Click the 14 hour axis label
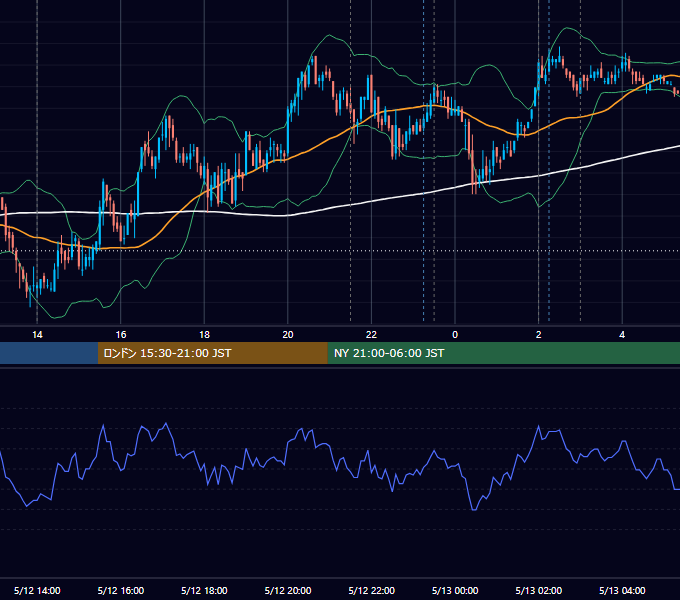Screen dimensions: 680x600 point(37,335)
